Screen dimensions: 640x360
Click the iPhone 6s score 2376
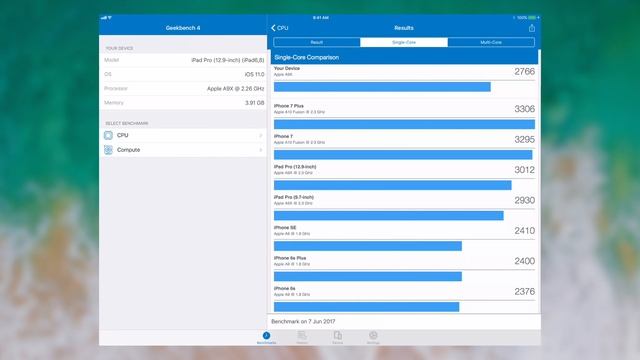pos(524,291)
